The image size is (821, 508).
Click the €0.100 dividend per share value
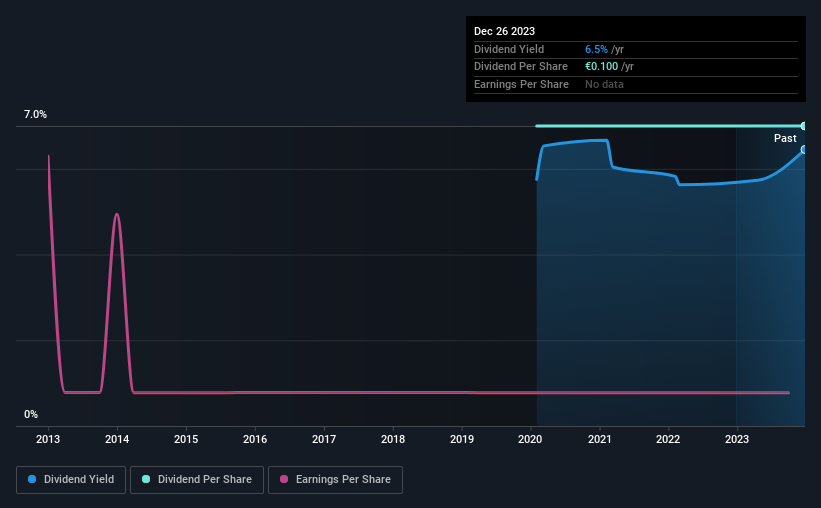click(602, 67)
